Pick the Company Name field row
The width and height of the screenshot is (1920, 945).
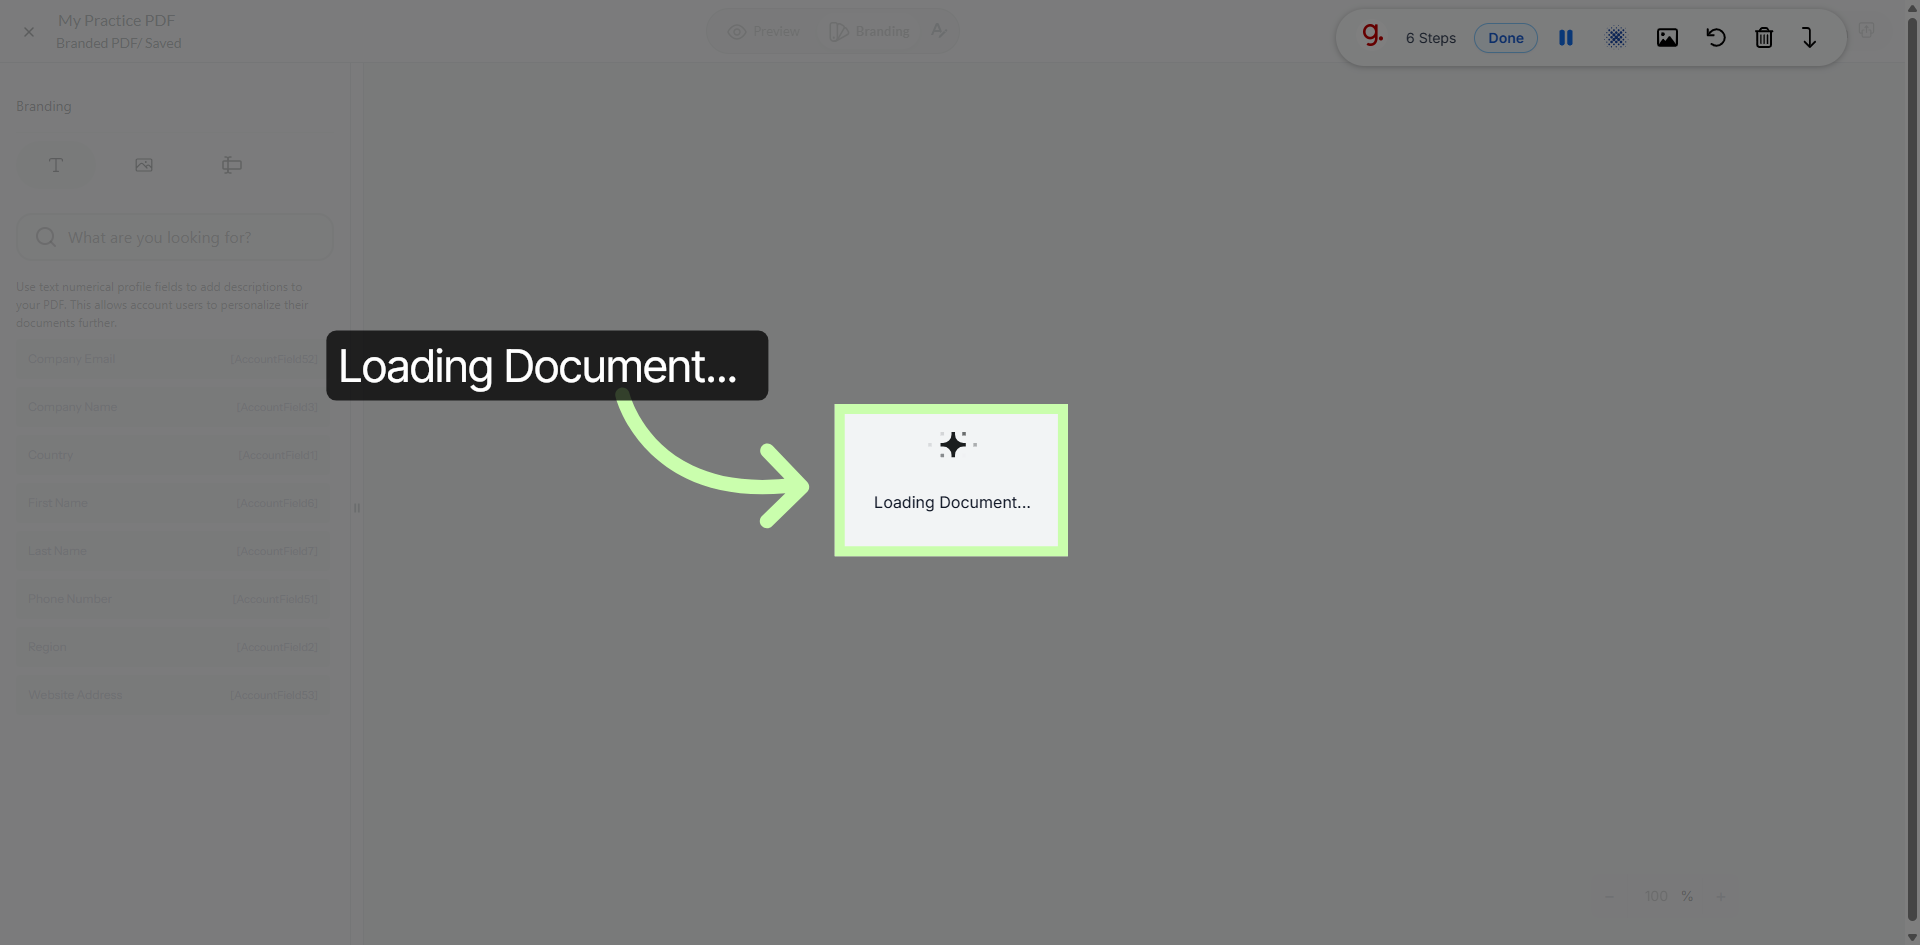[172, 407]
